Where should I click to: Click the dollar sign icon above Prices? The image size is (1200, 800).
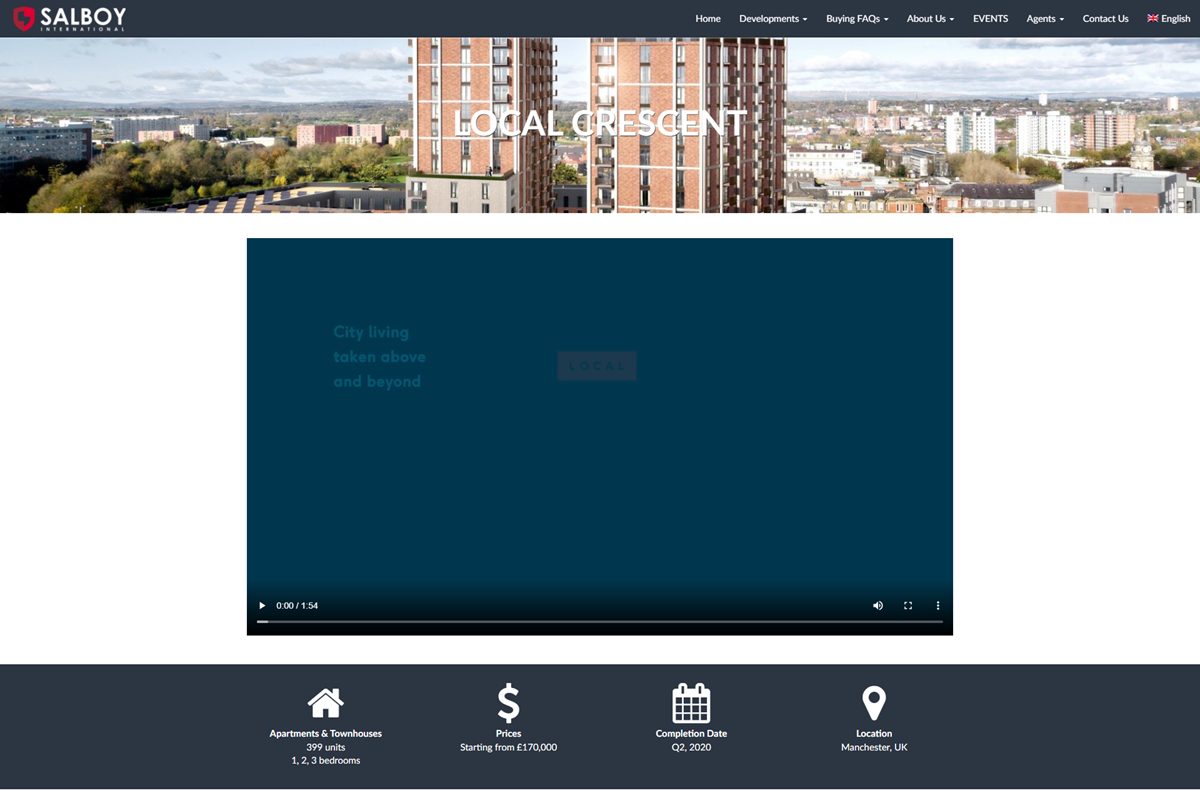click(508, 700)
